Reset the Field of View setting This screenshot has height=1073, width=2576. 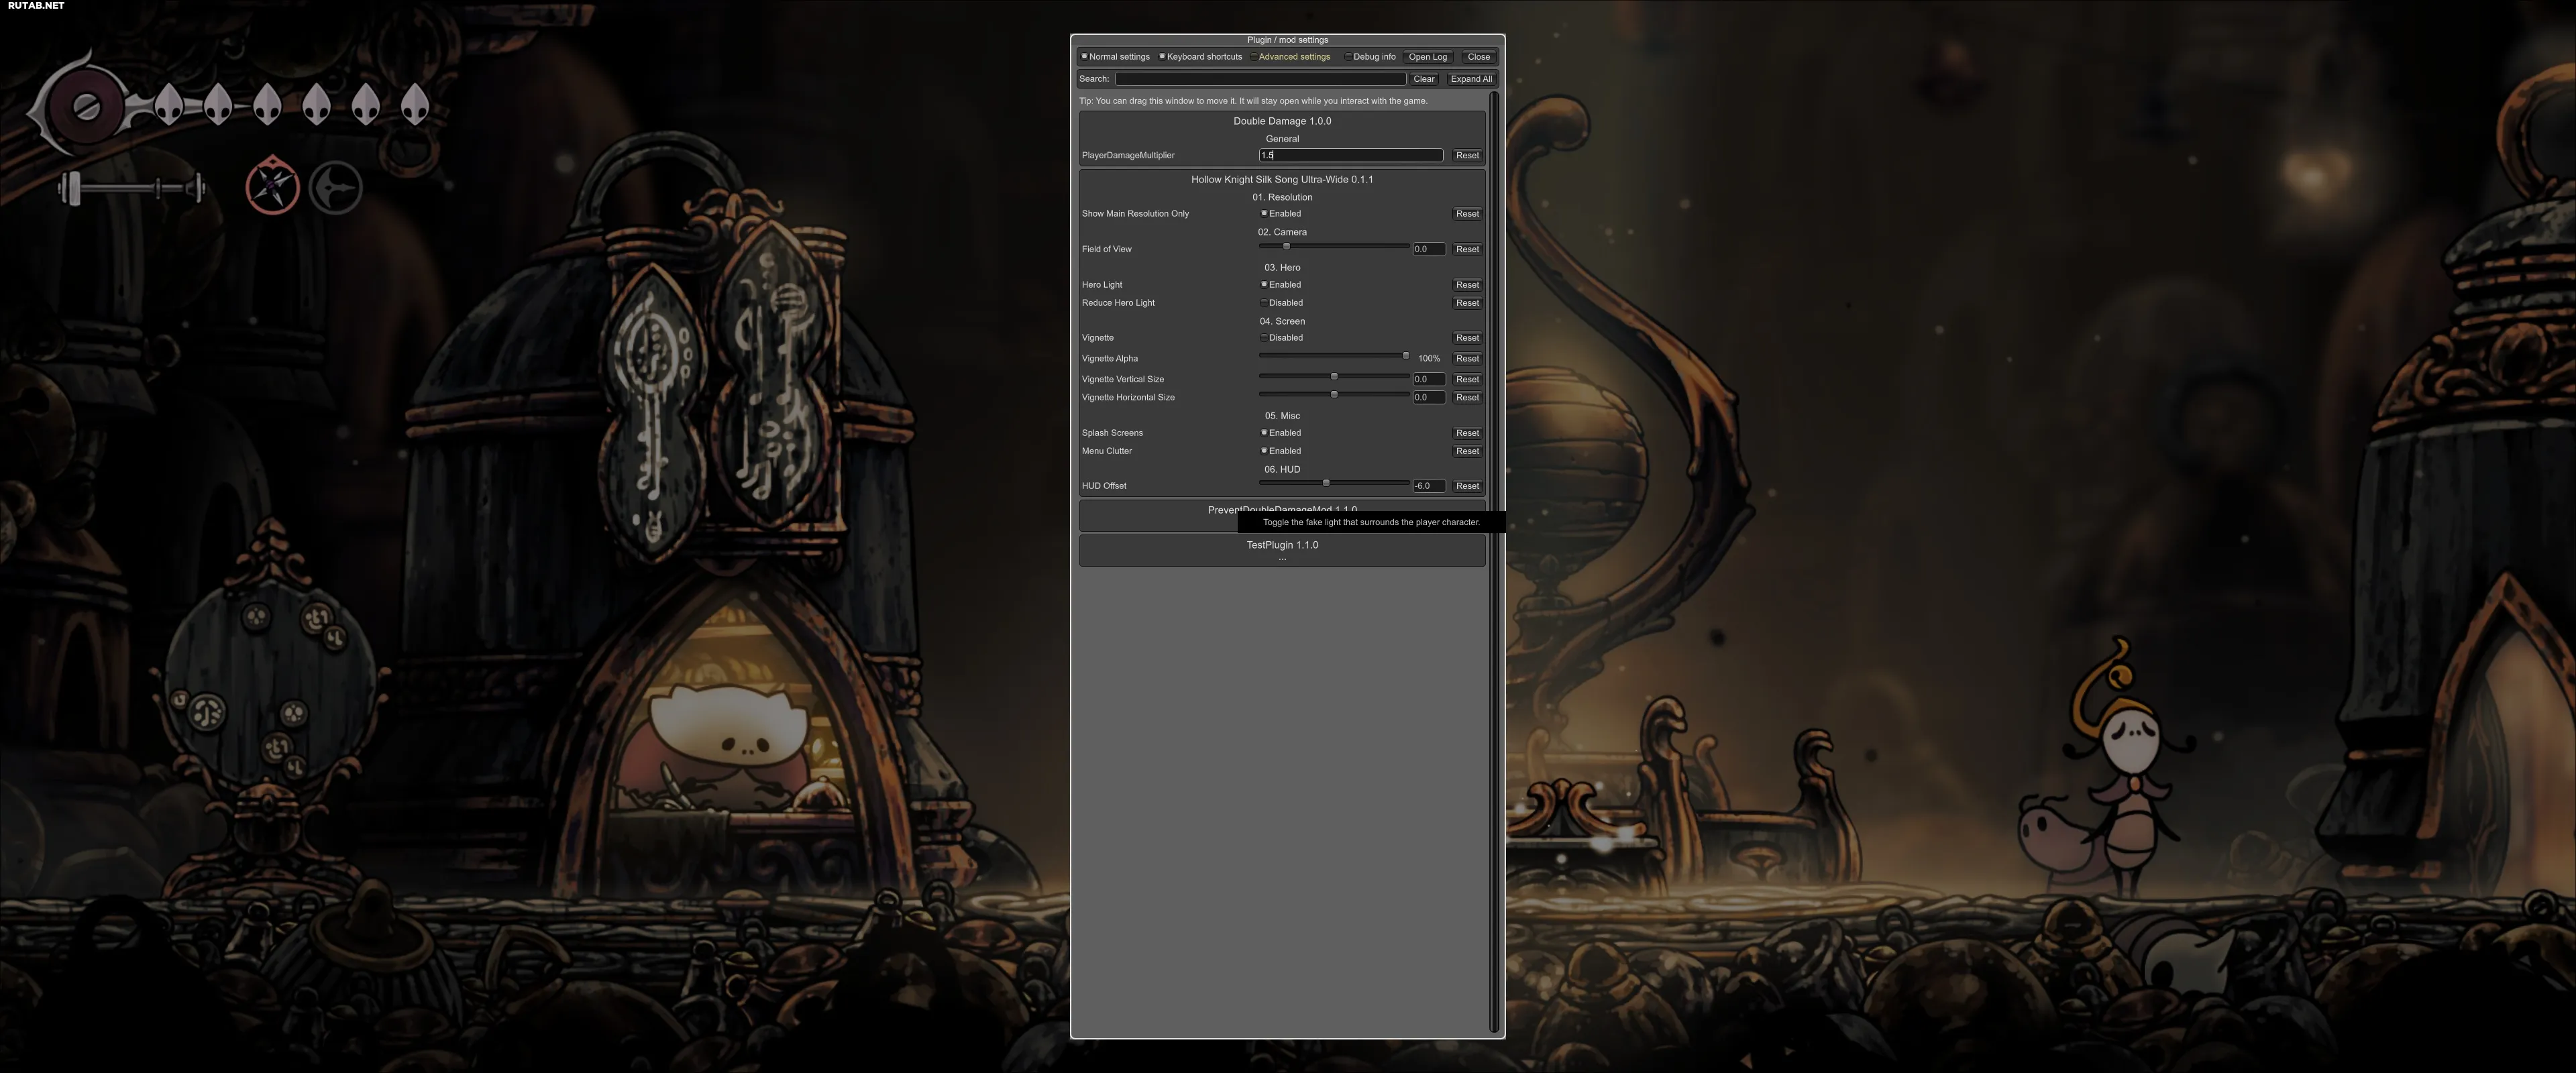[1467, 249]
